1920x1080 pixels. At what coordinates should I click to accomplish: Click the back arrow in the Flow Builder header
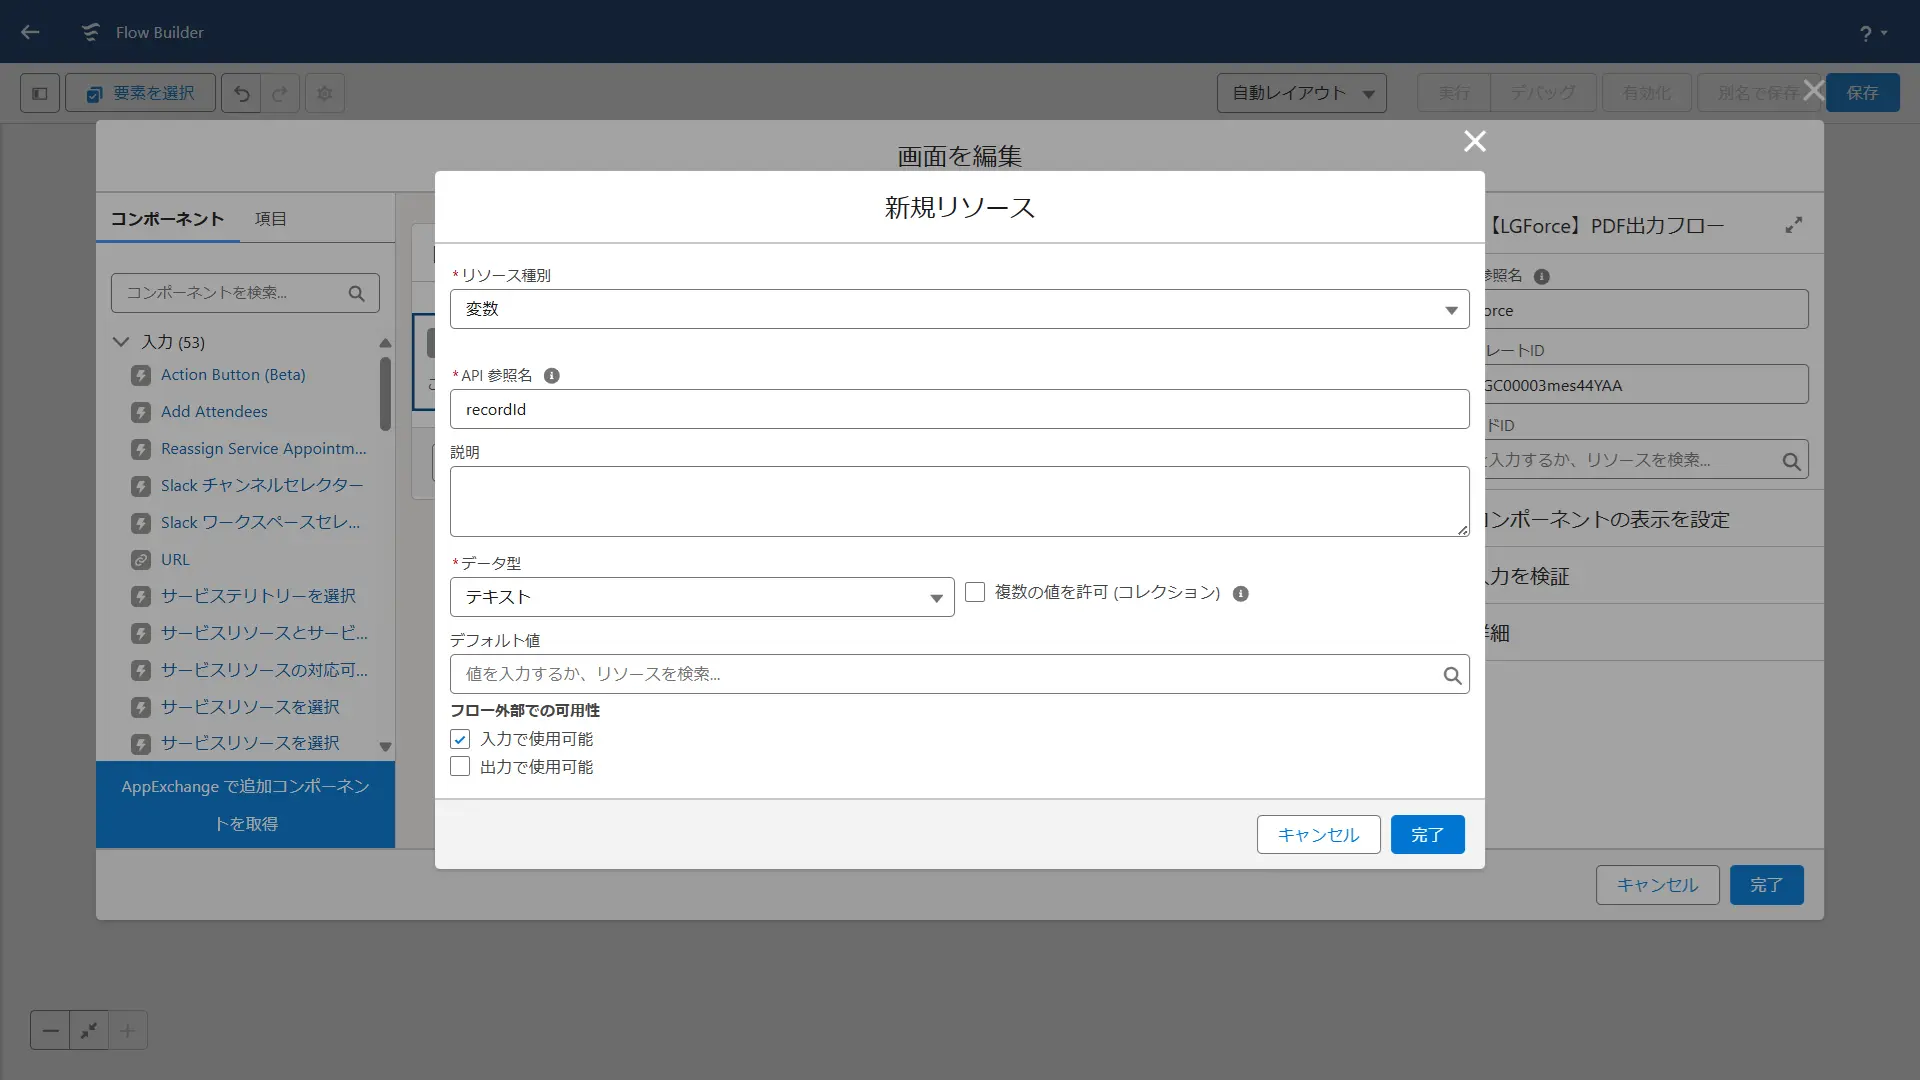[30, 32]
